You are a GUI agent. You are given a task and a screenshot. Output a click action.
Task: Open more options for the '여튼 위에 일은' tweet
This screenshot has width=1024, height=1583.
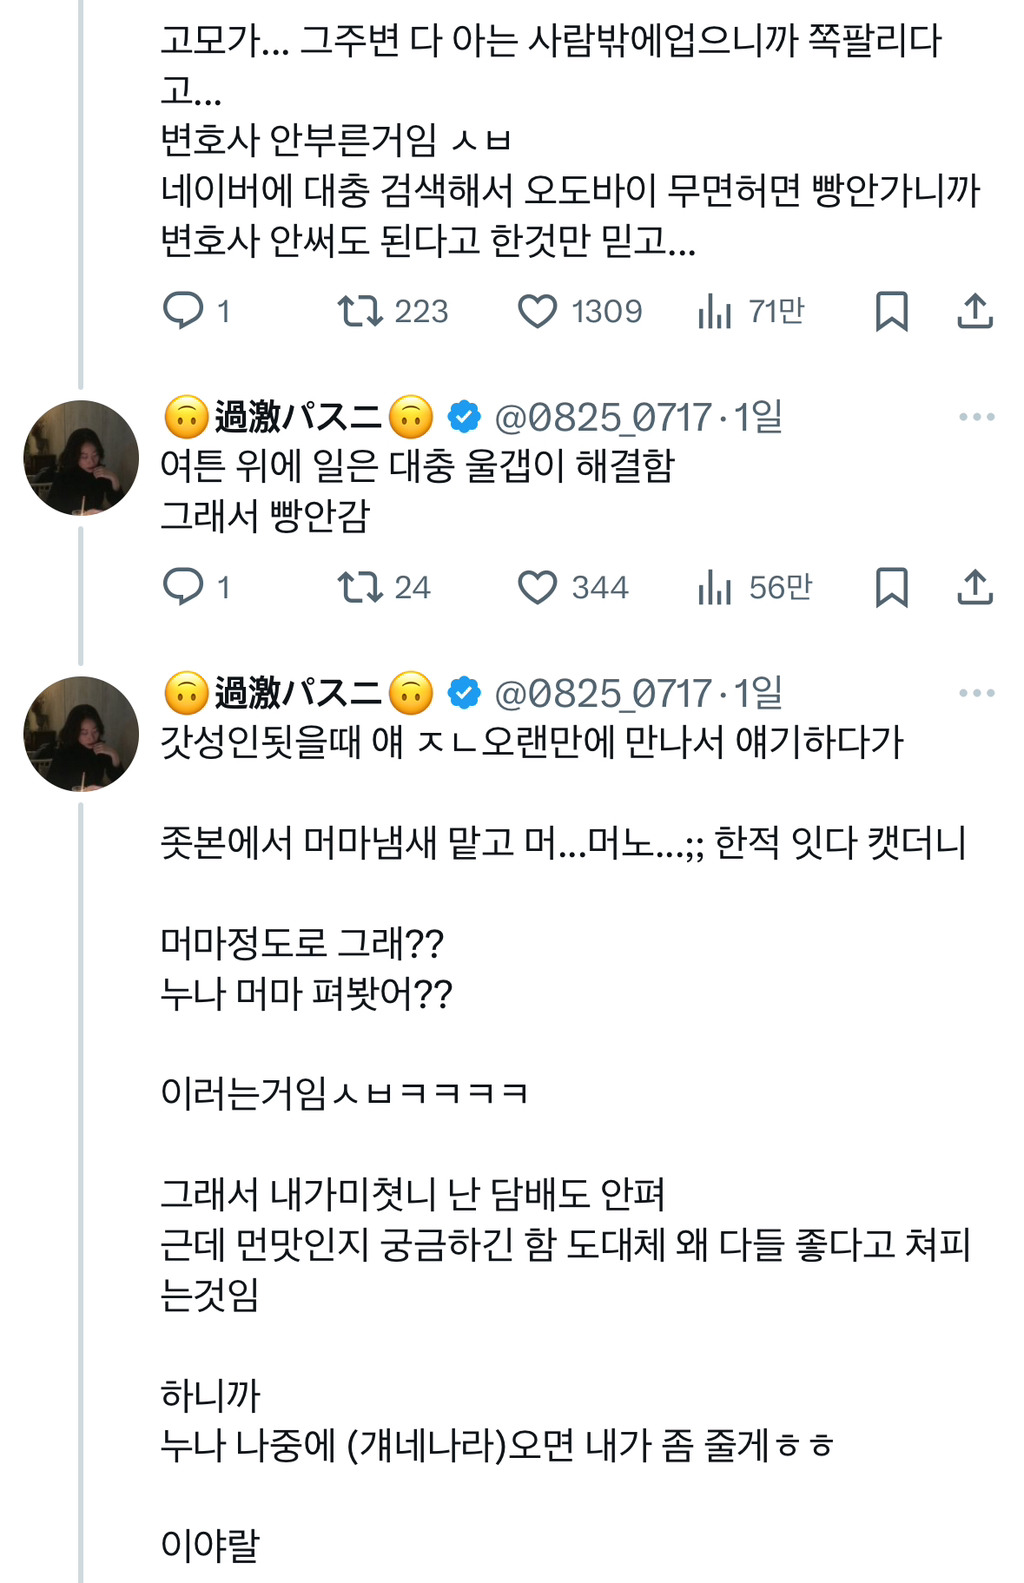pyautogui.click(x=976, y=417)
